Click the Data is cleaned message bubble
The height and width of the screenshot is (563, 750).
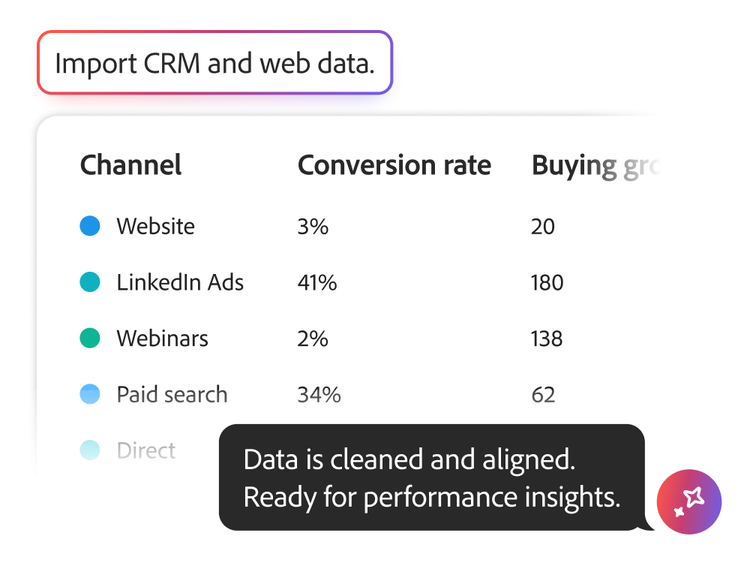click(431, 477)
